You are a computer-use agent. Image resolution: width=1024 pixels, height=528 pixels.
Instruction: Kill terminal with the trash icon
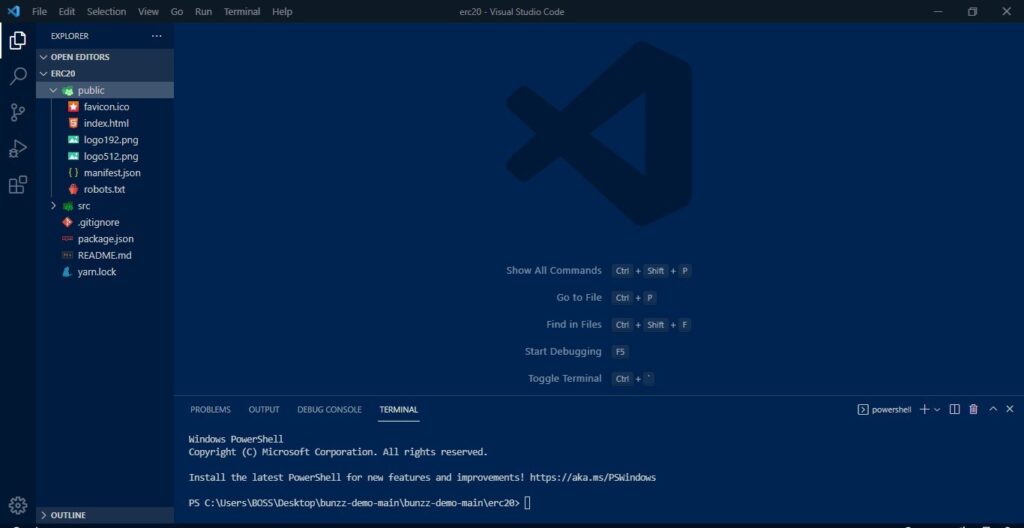click(x=973, y=409)
